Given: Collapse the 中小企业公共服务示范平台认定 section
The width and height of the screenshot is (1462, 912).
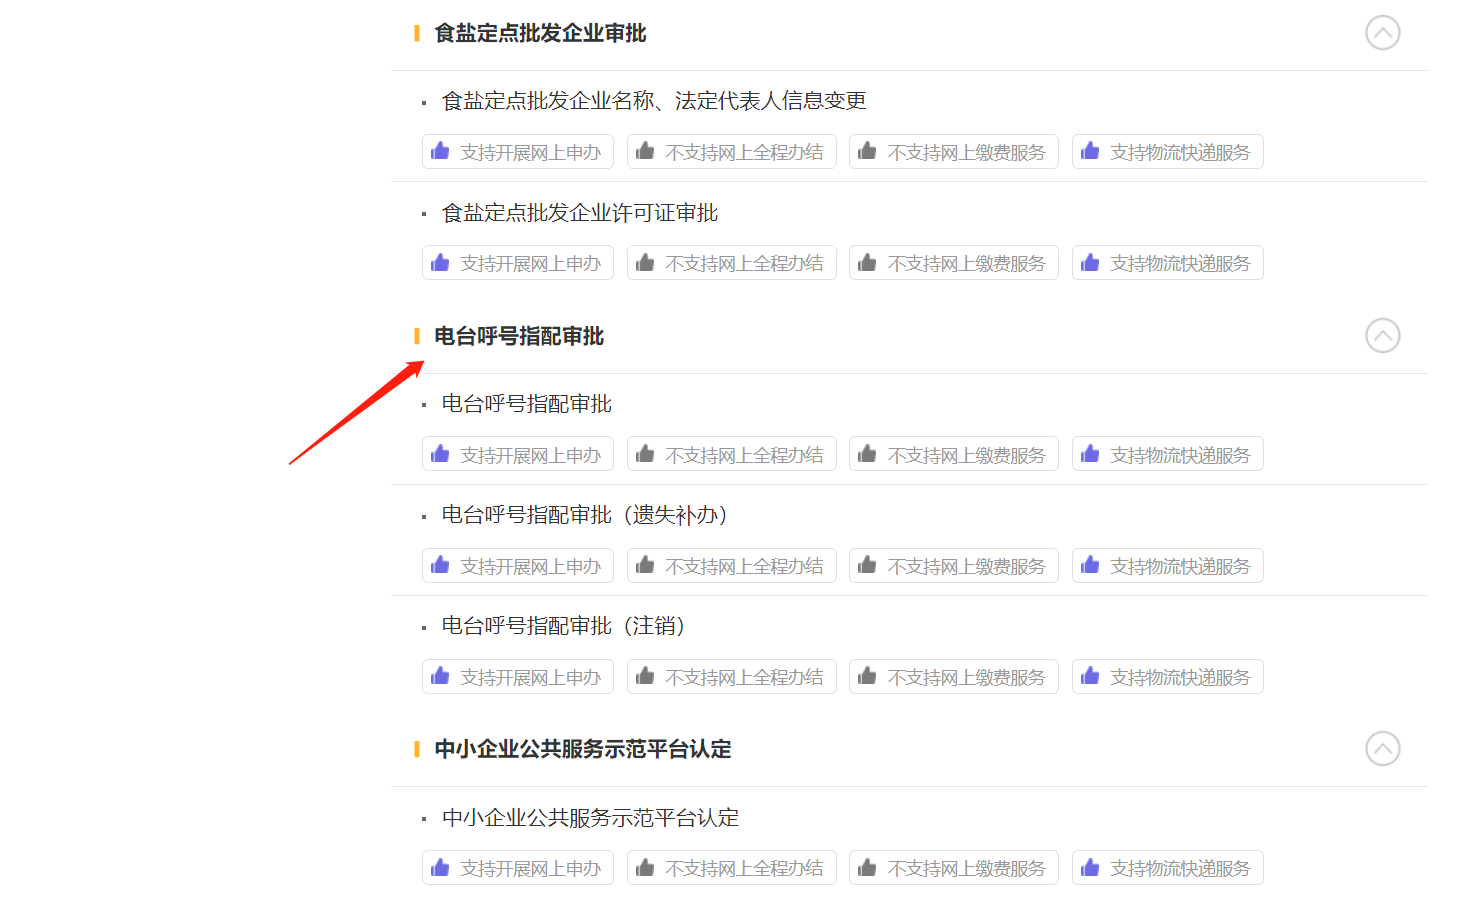Looking at the screenshot, I should [x=1382, y=749].
